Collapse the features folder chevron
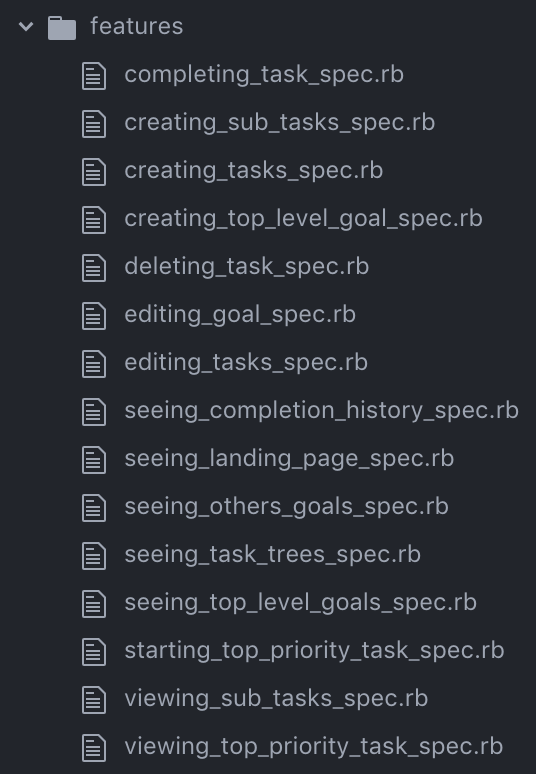536x774 pixels. click(26, 26)
